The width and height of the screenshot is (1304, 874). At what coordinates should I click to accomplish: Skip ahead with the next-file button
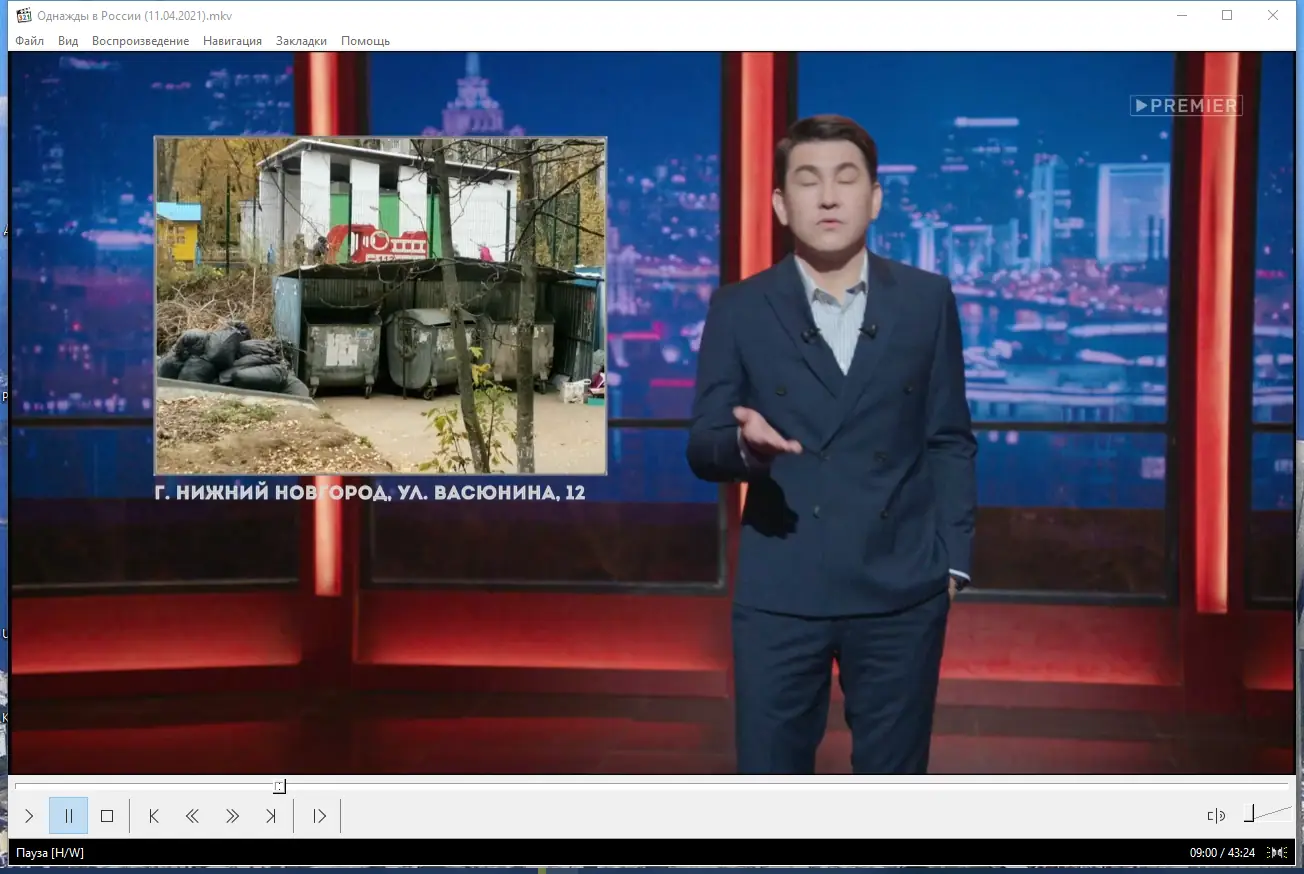[271, 816]
